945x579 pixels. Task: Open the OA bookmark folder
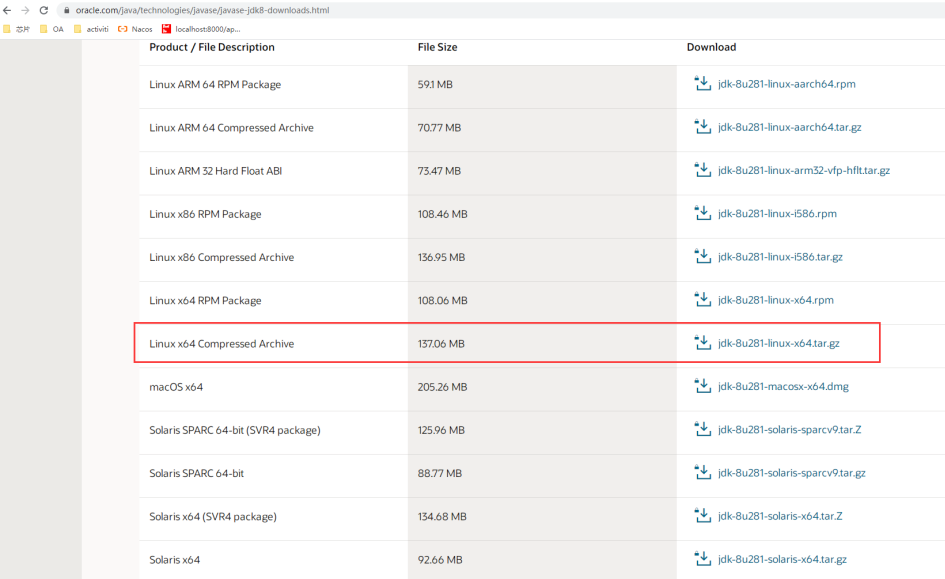click(x=52, y=29)
